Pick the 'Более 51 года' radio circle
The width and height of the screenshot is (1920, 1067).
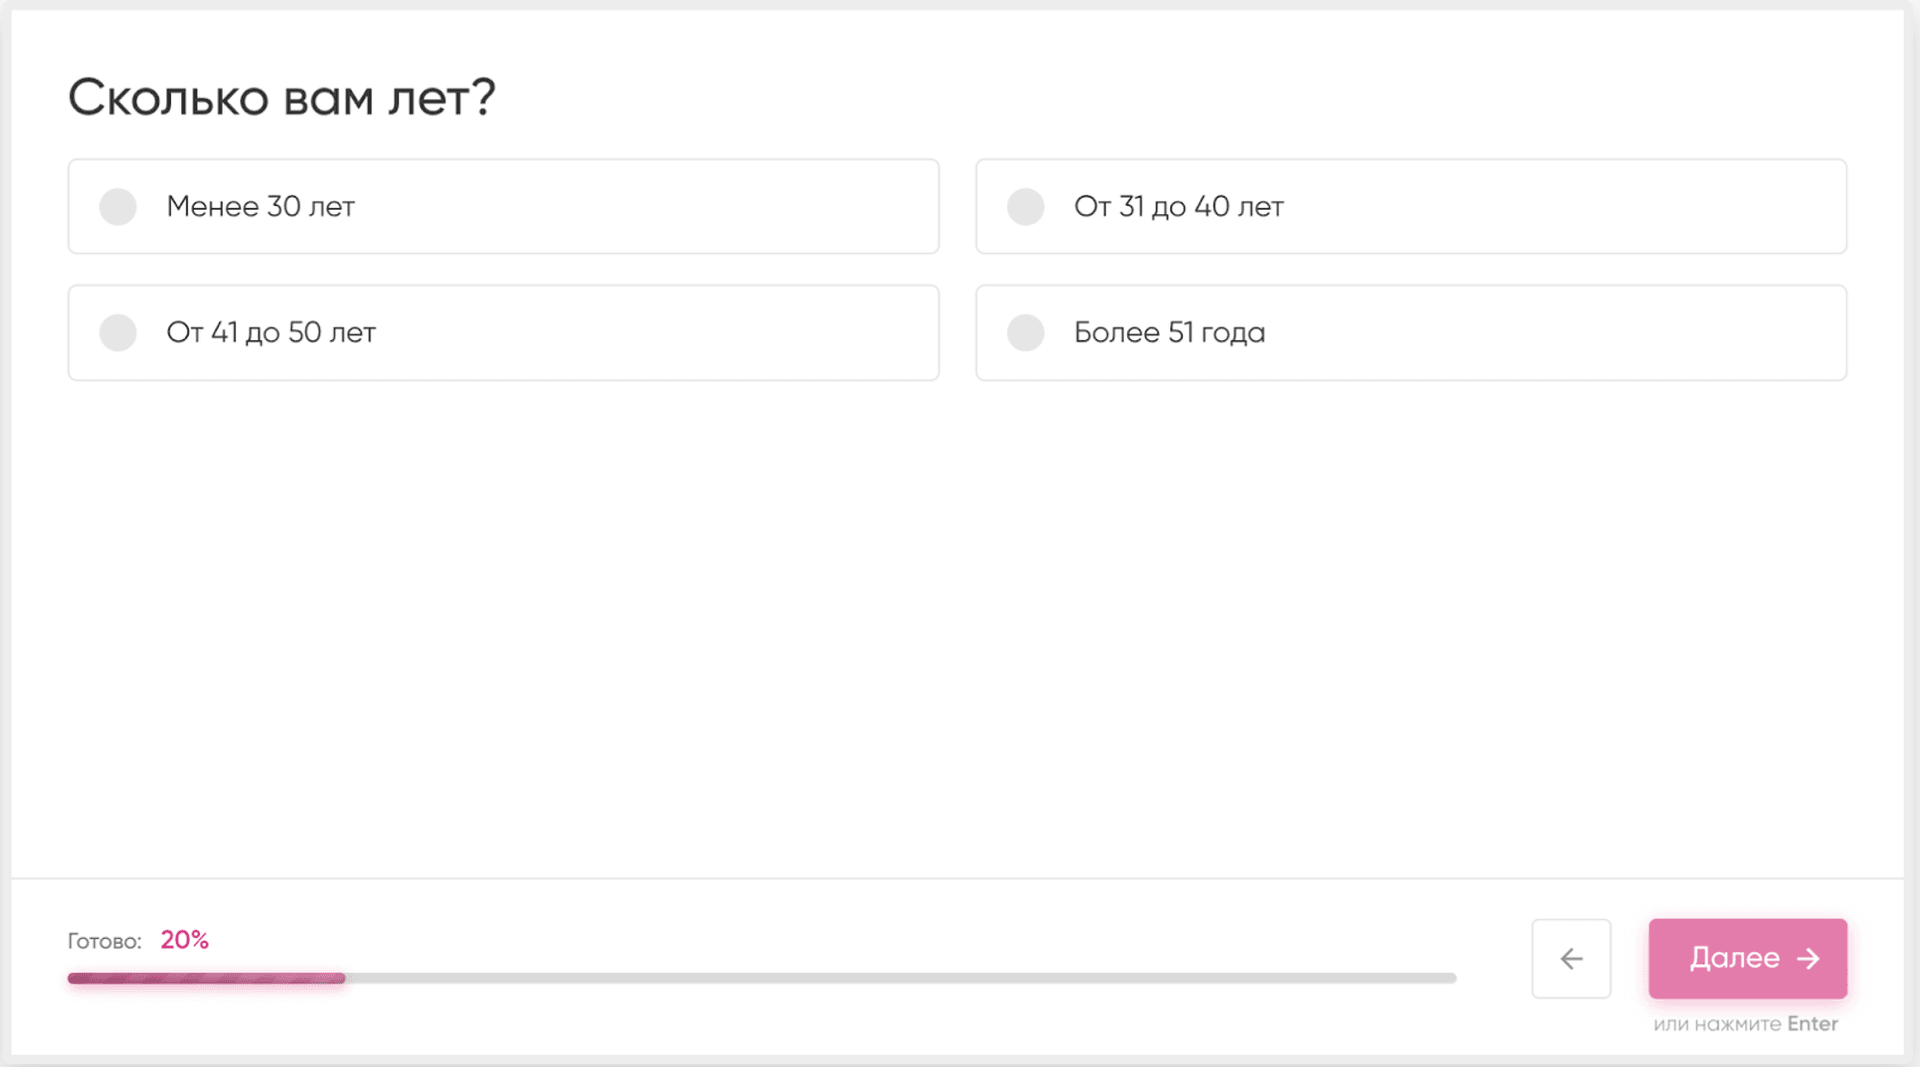click(x=1025, y=333)
